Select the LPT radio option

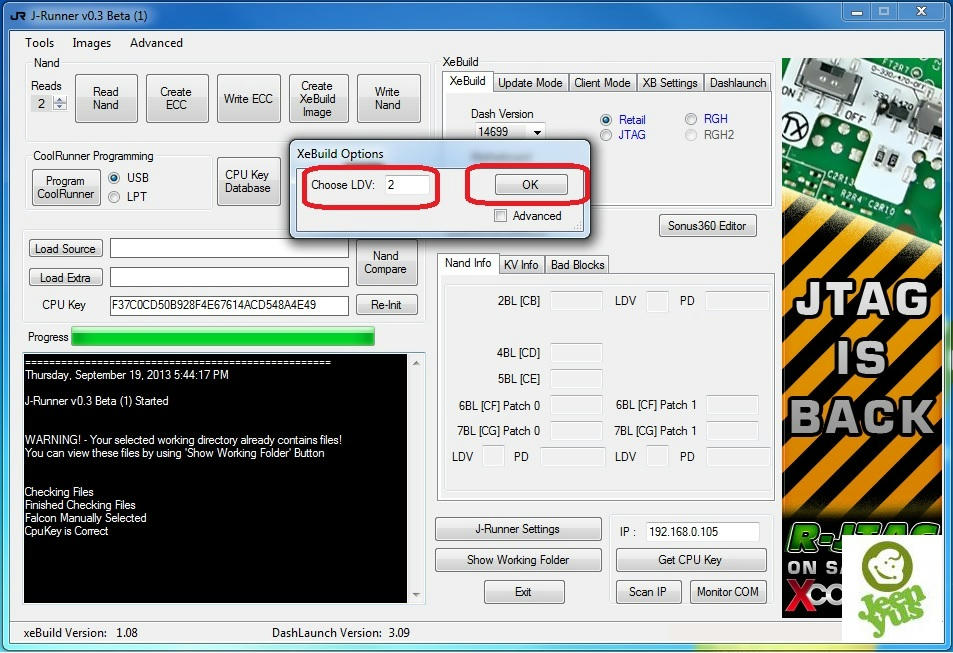pos(114,197)
